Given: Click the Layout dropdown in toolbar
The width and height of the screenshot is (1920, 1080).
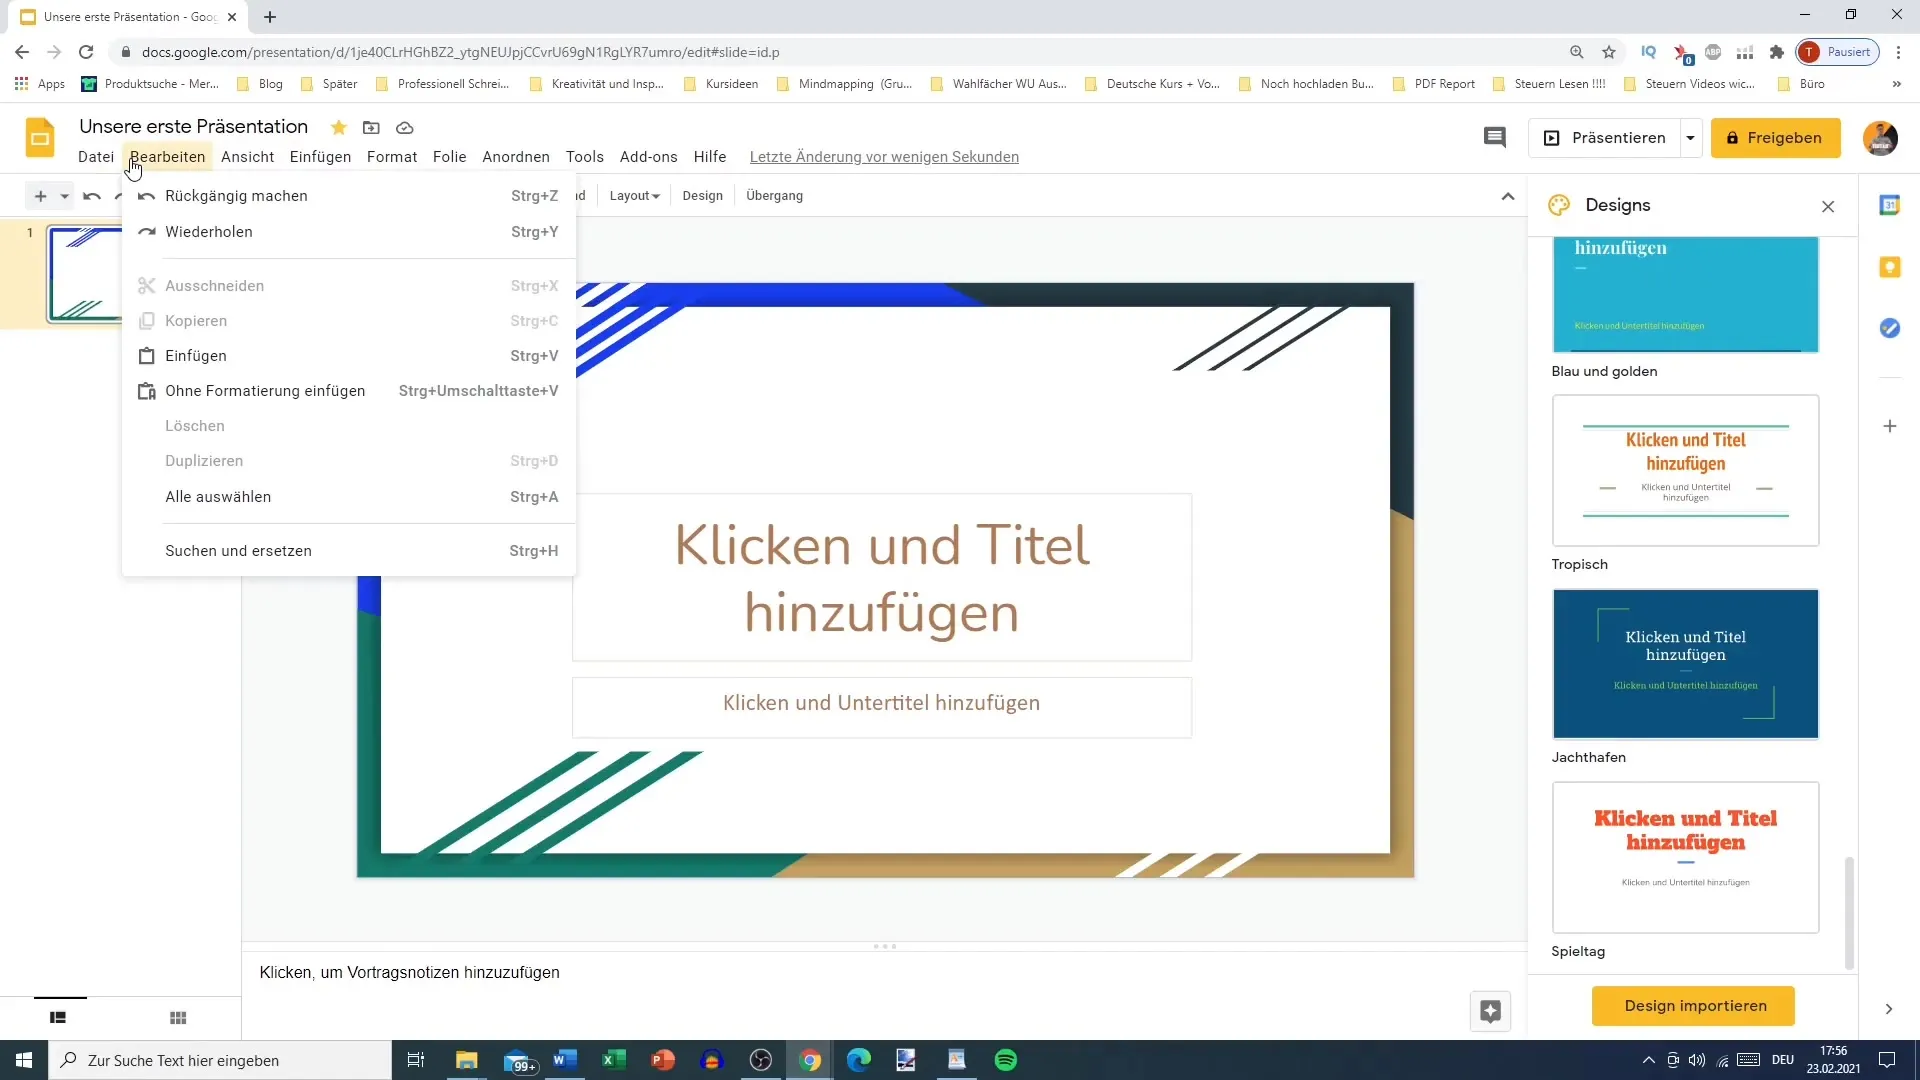Looking at the screenshot, I should point(634,195).
